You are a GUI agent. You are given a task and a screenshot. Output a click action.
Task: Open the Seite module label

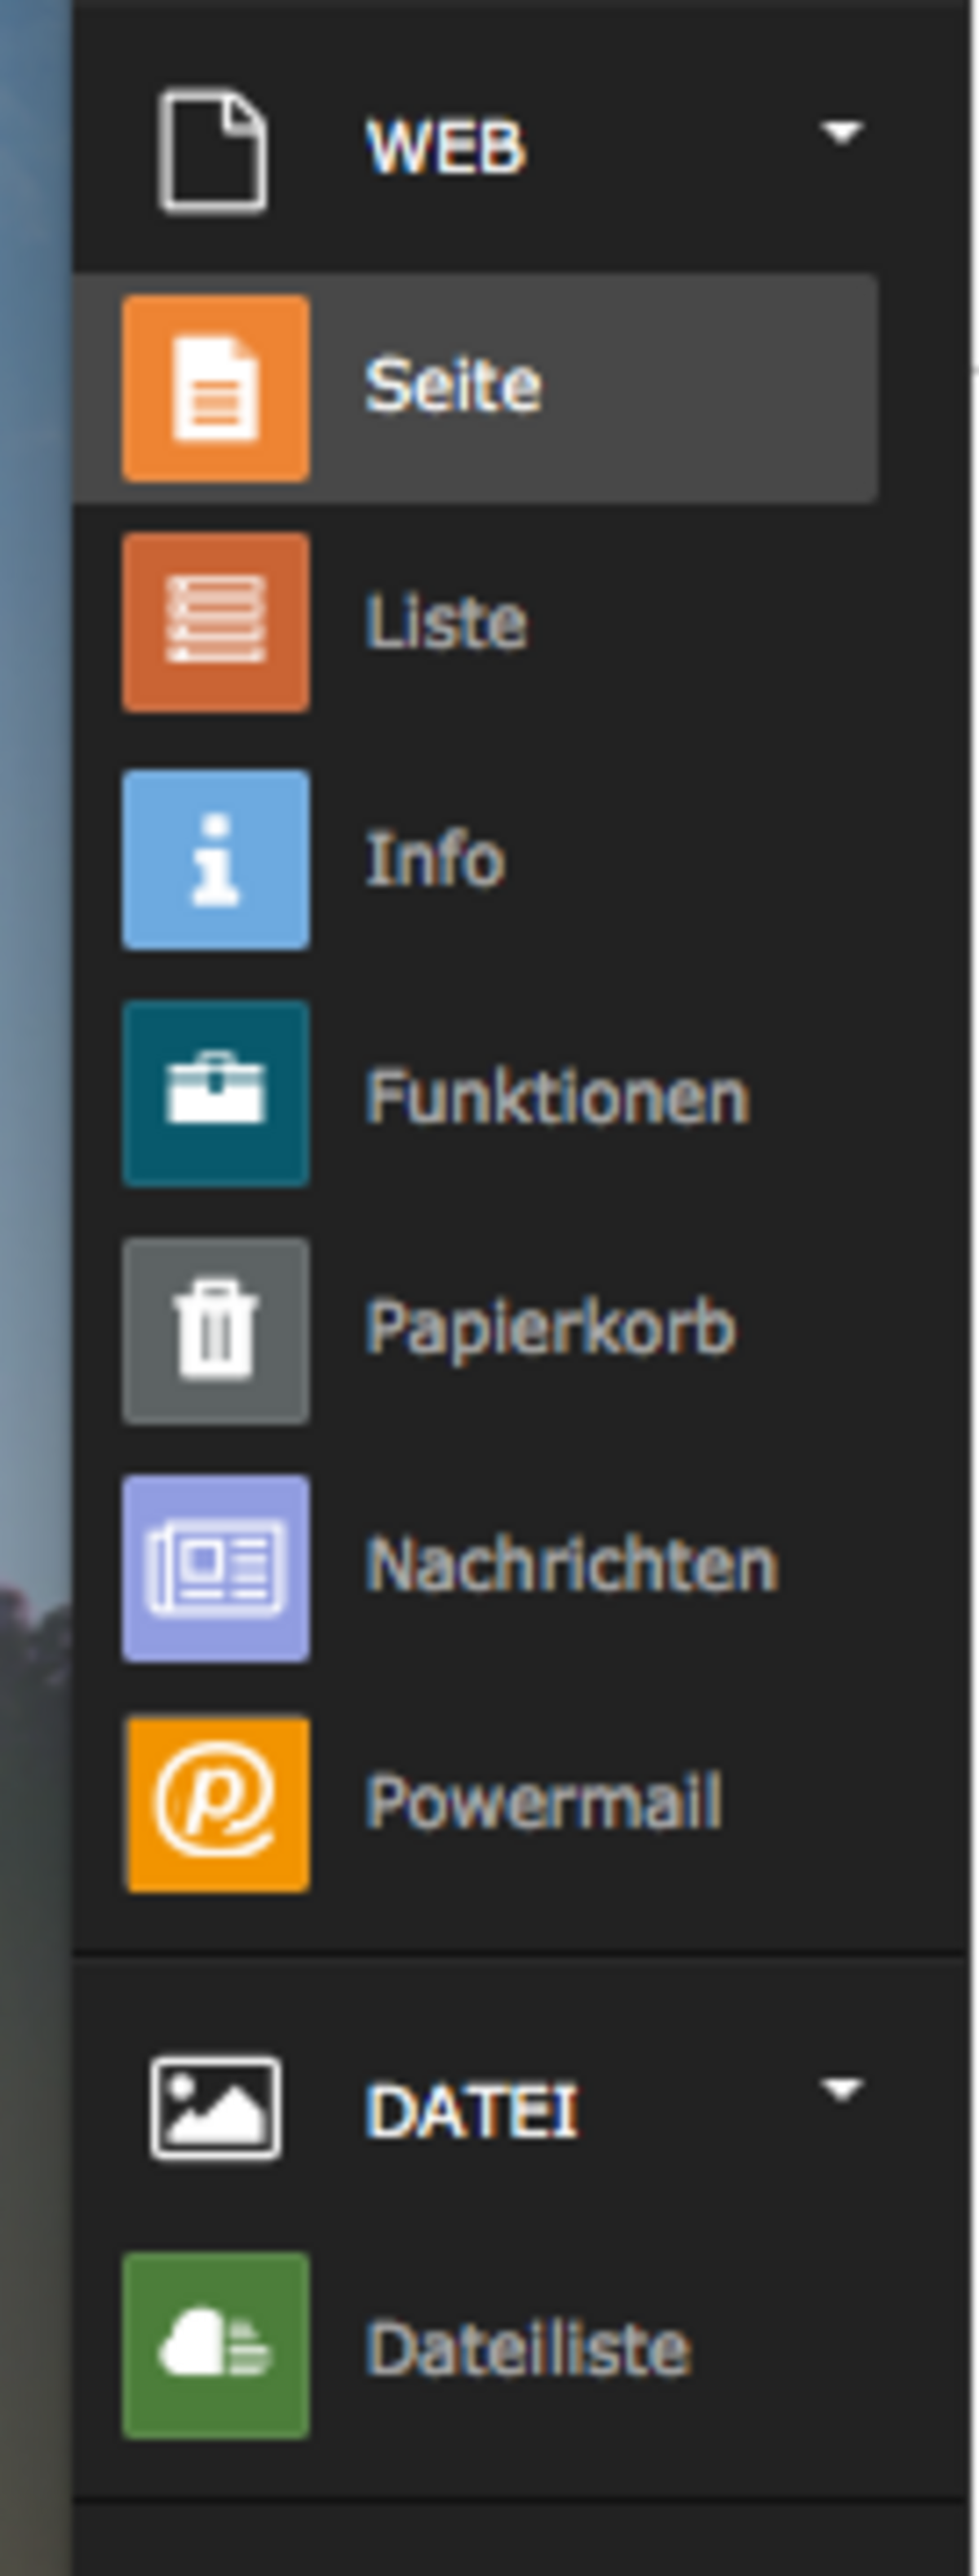453,385
